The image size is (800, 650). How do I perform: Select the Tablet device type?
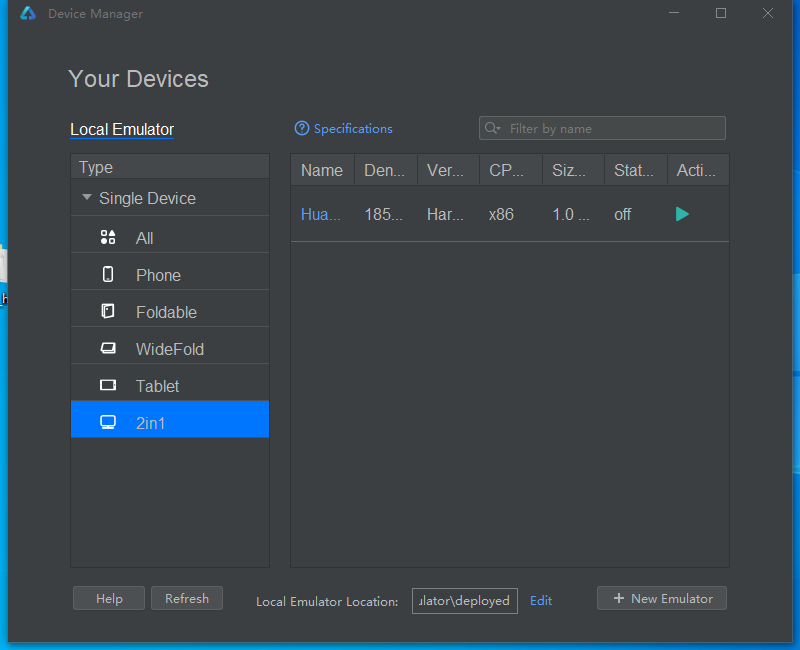coord(157,386)
